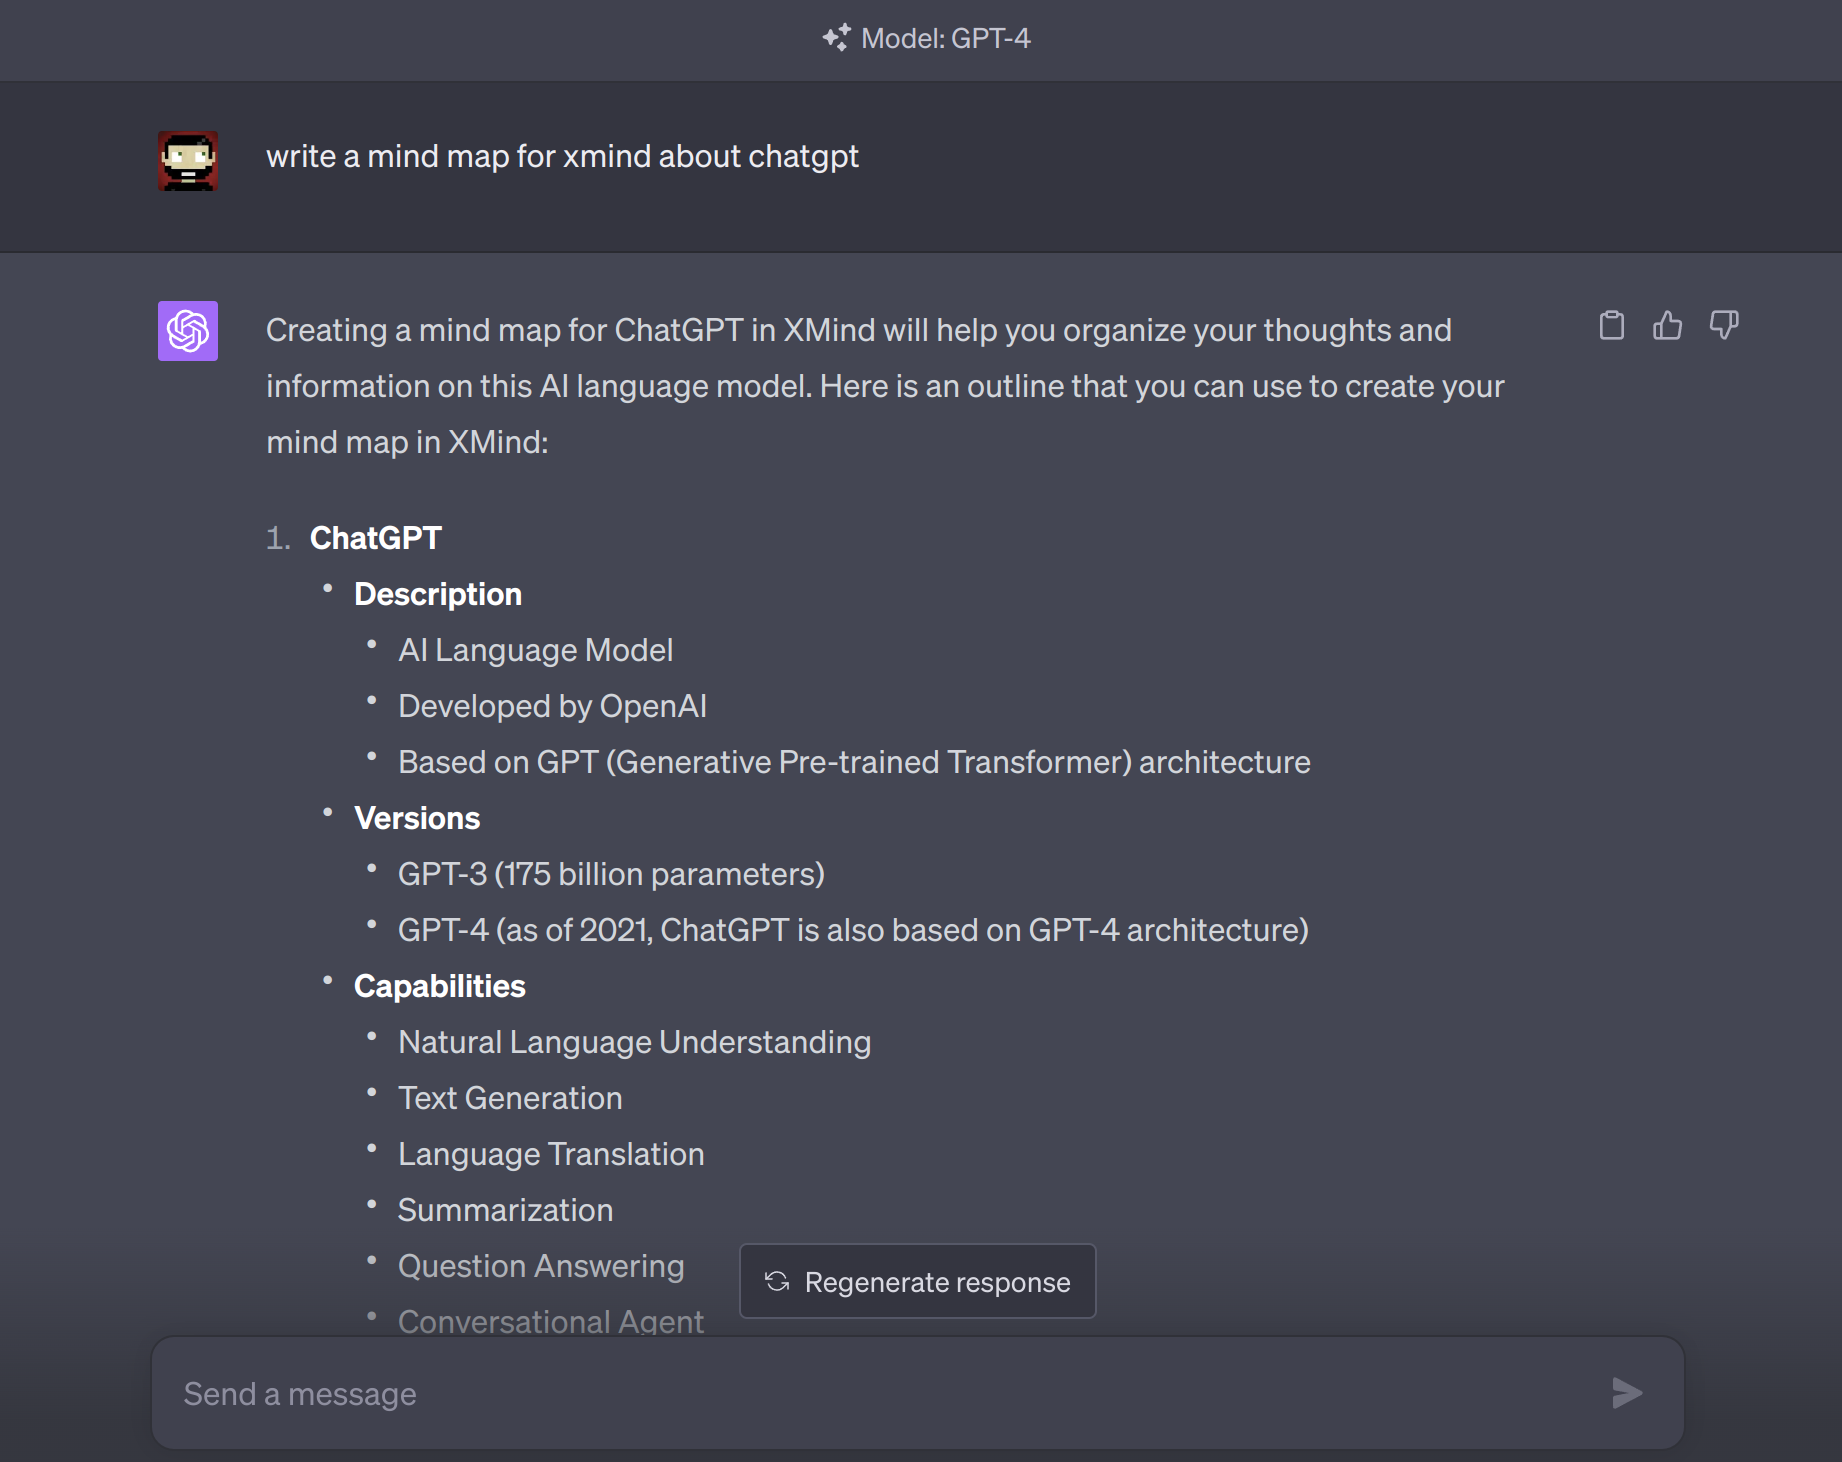Click the regenerate arrows icon
The width and height of the screenshot is (1842, 1462).
pyautogui.click(x=776, y=1281)
